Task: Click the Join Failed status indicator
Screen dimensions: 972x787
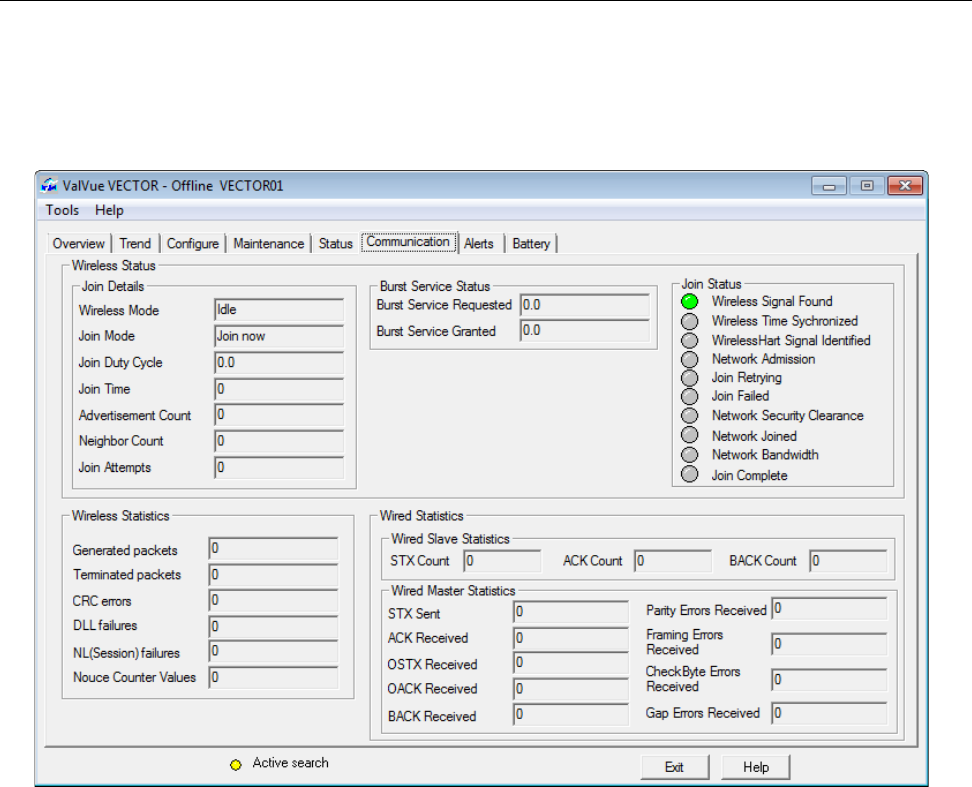Action: click(x=689, y=397)
